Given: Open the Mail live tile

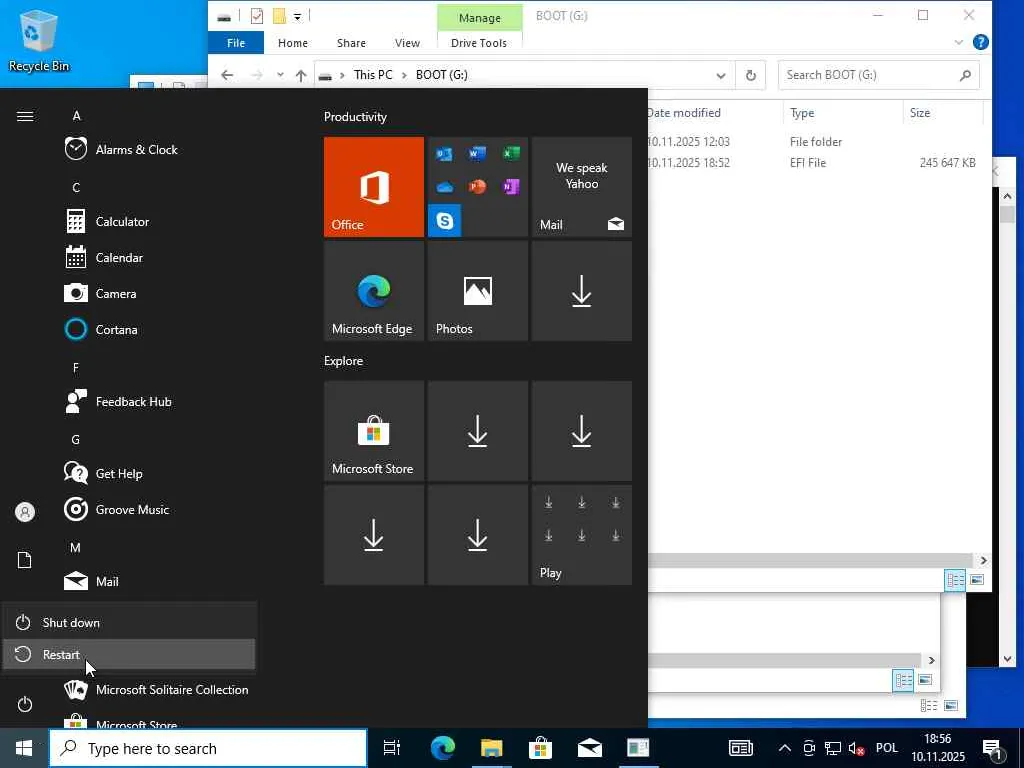Looking at the screenshot, I should point(581,187).
